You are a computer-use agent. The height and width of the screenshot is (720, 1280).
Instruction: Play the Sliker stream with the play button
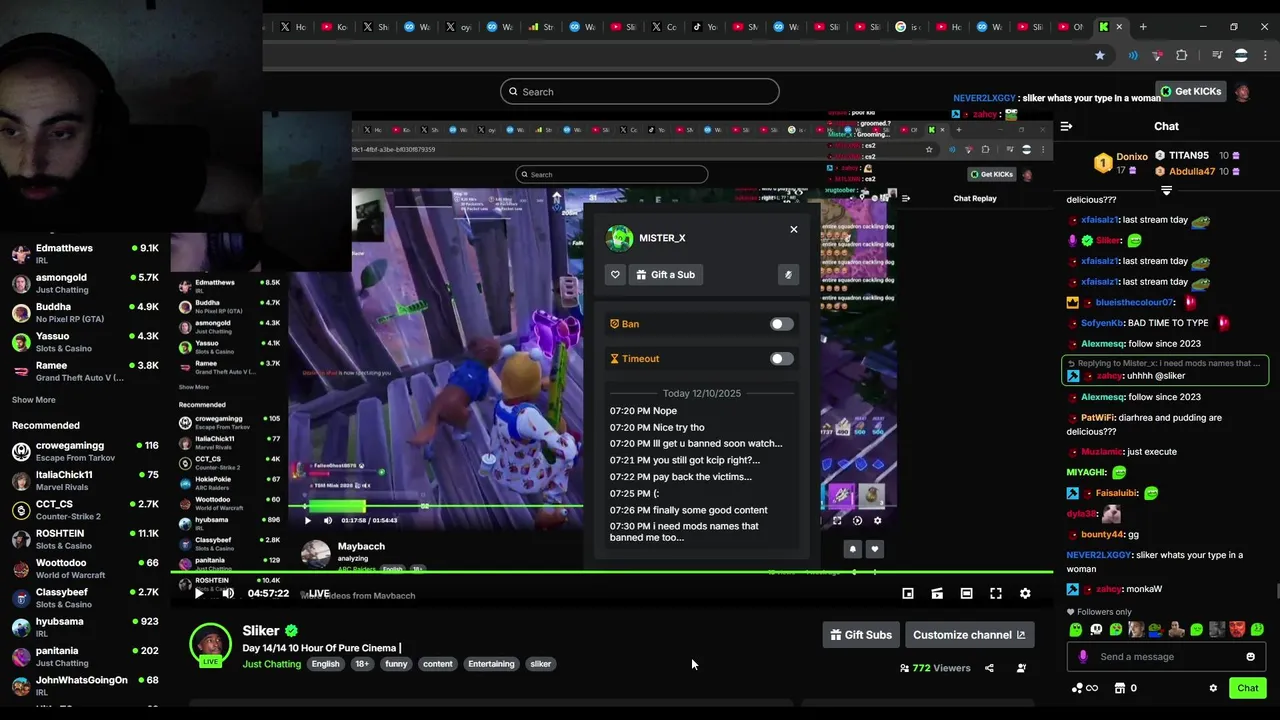click(x=199, y=593)
